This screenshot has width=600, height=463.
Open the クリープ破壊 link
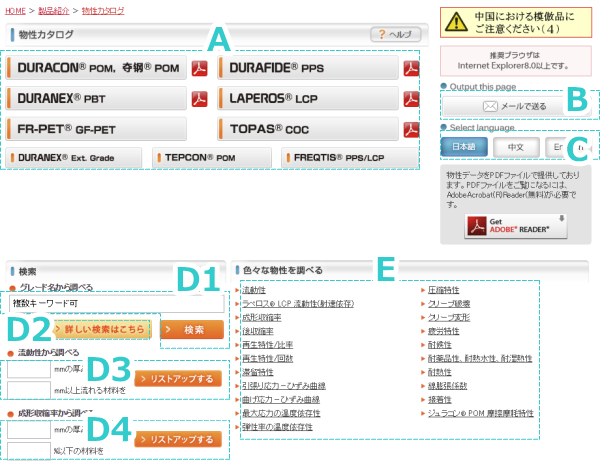[x=449, y=304]
